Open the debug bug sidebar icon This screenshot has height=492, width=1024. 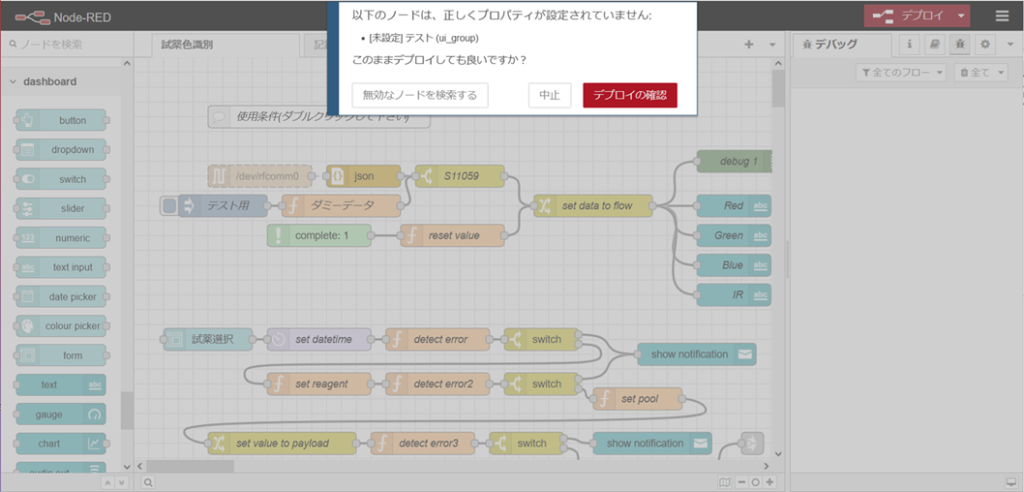959,45
